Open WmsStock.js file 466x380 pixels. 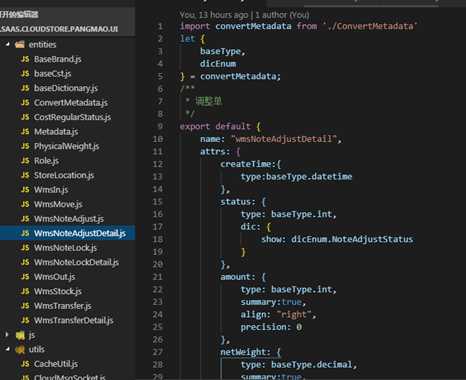[x=58, y=291]
